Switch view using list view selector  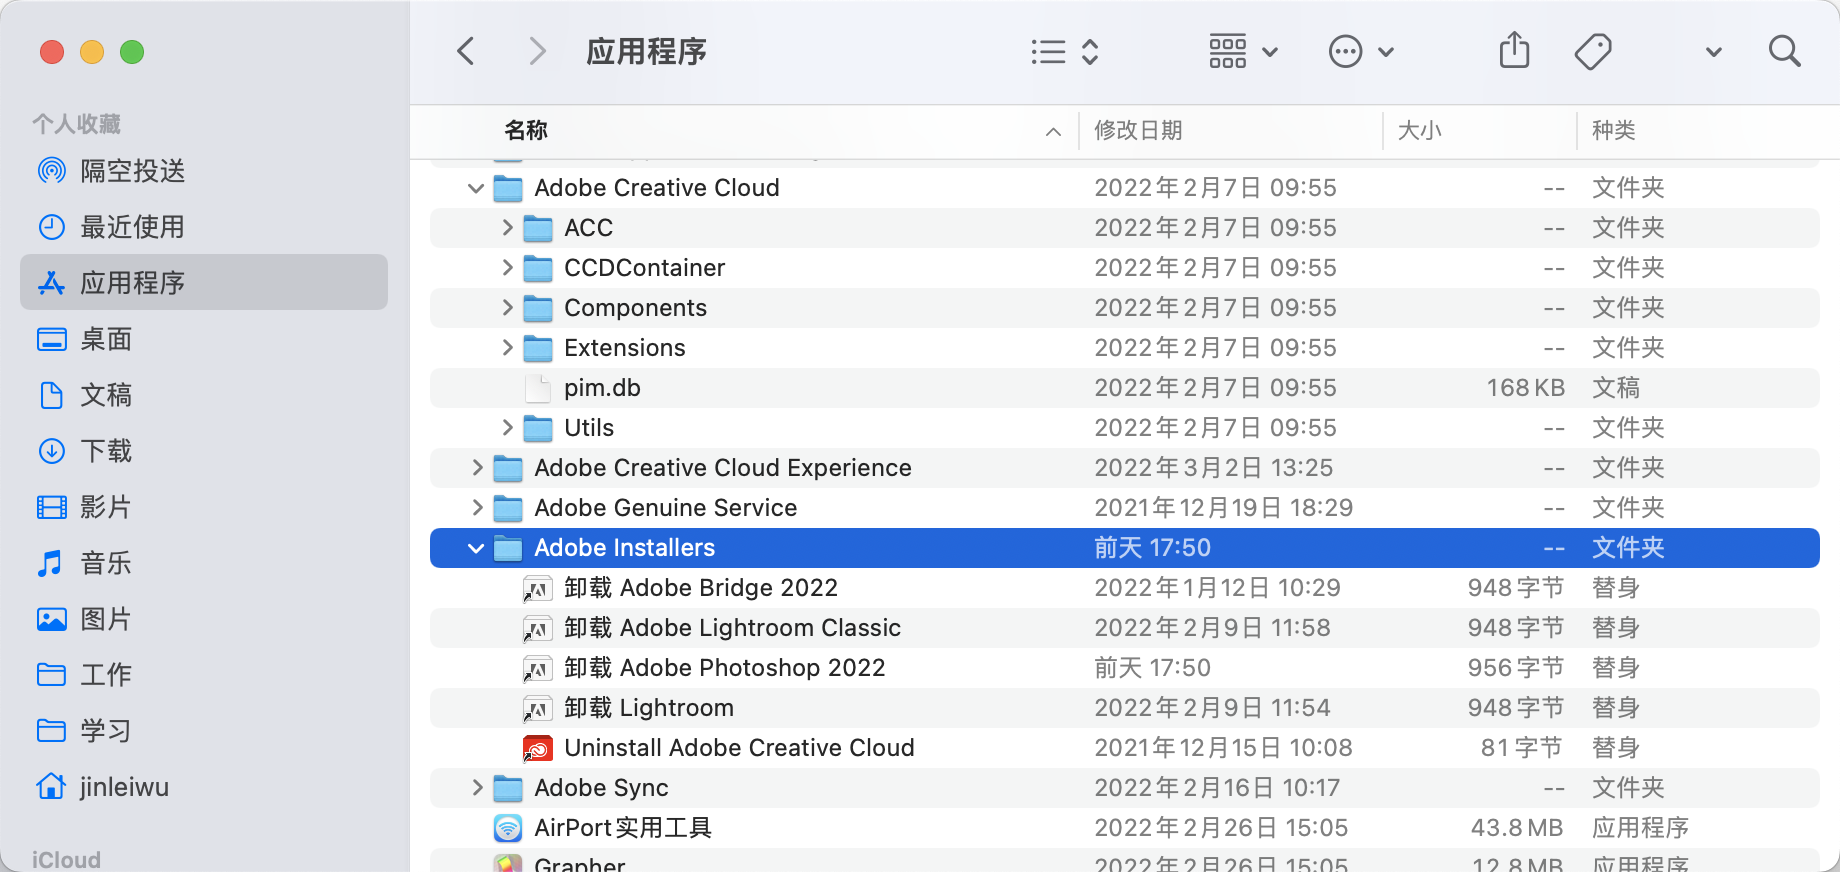click(1065, 51)
